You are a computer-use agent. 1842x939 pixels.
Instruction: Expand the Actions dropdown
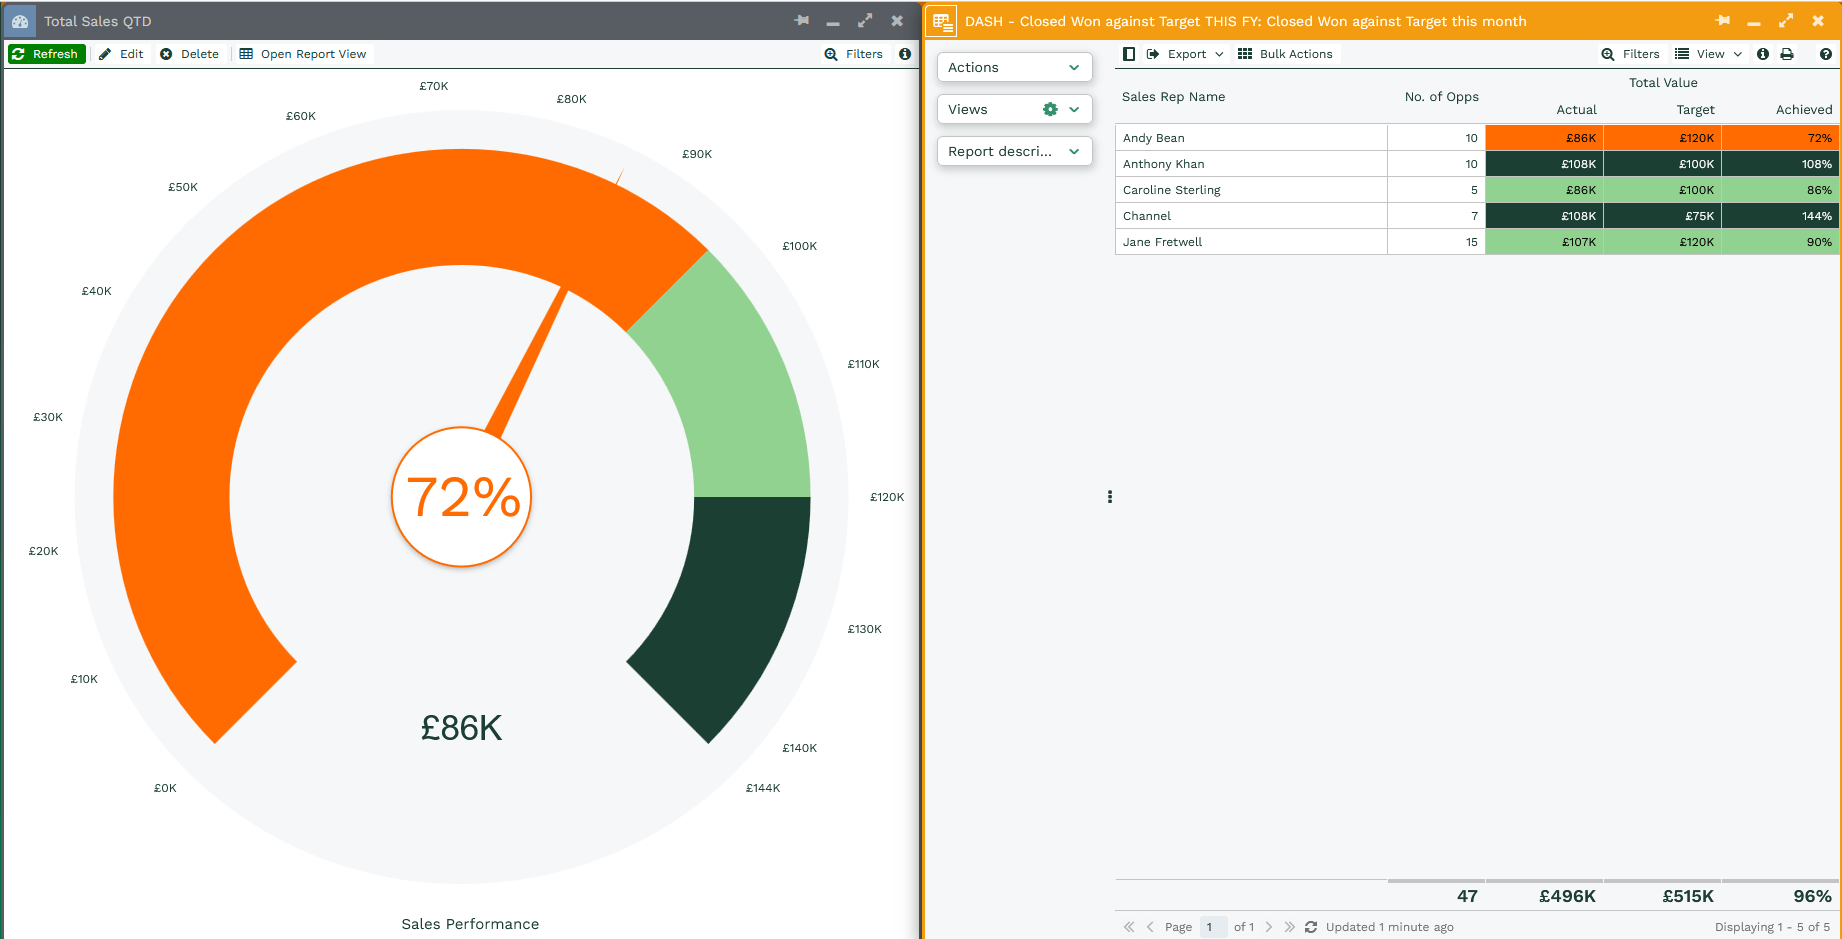coord(1014,67)
